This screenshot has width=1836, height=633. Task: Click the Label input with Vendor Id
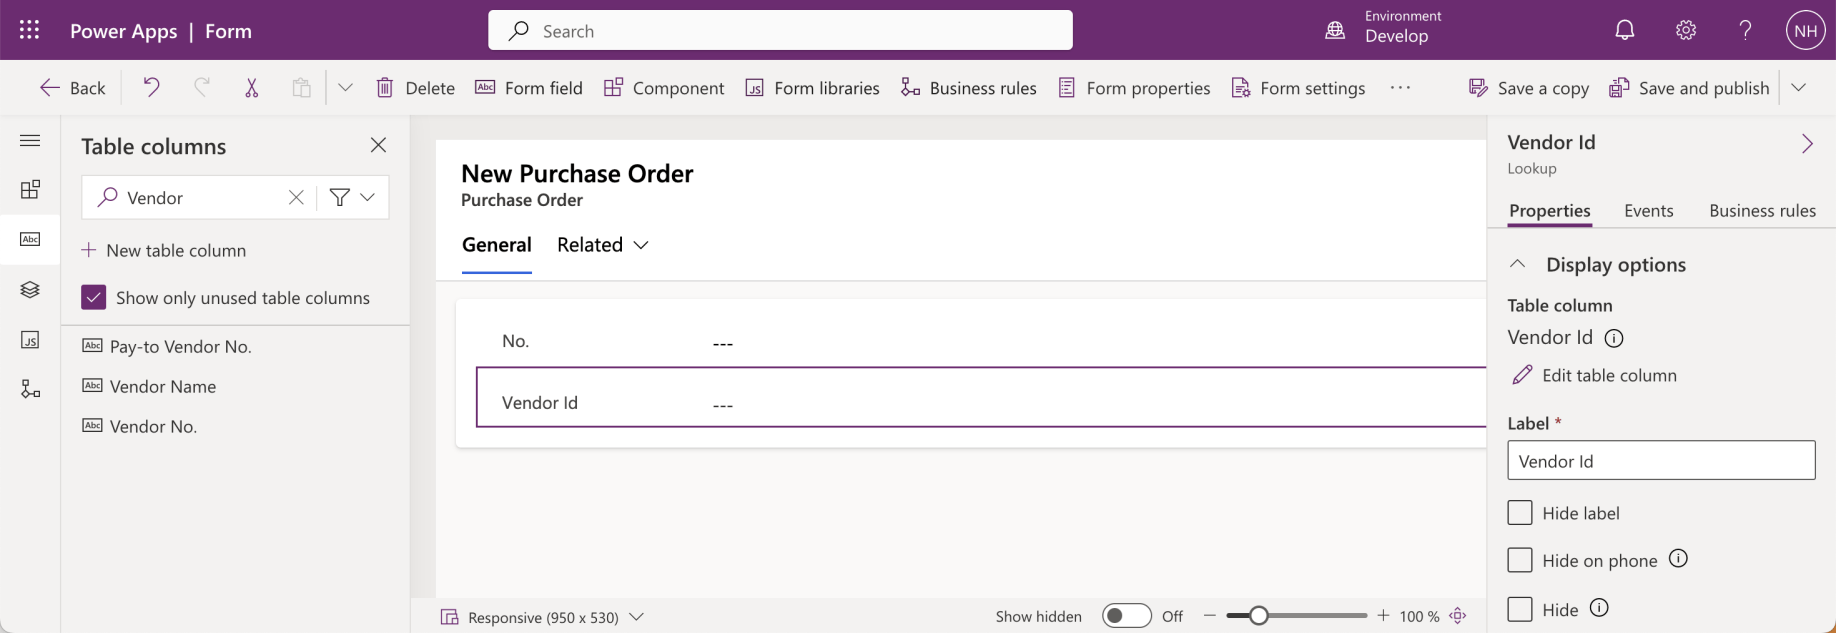pyautogui.click(x=1661, y=460)
